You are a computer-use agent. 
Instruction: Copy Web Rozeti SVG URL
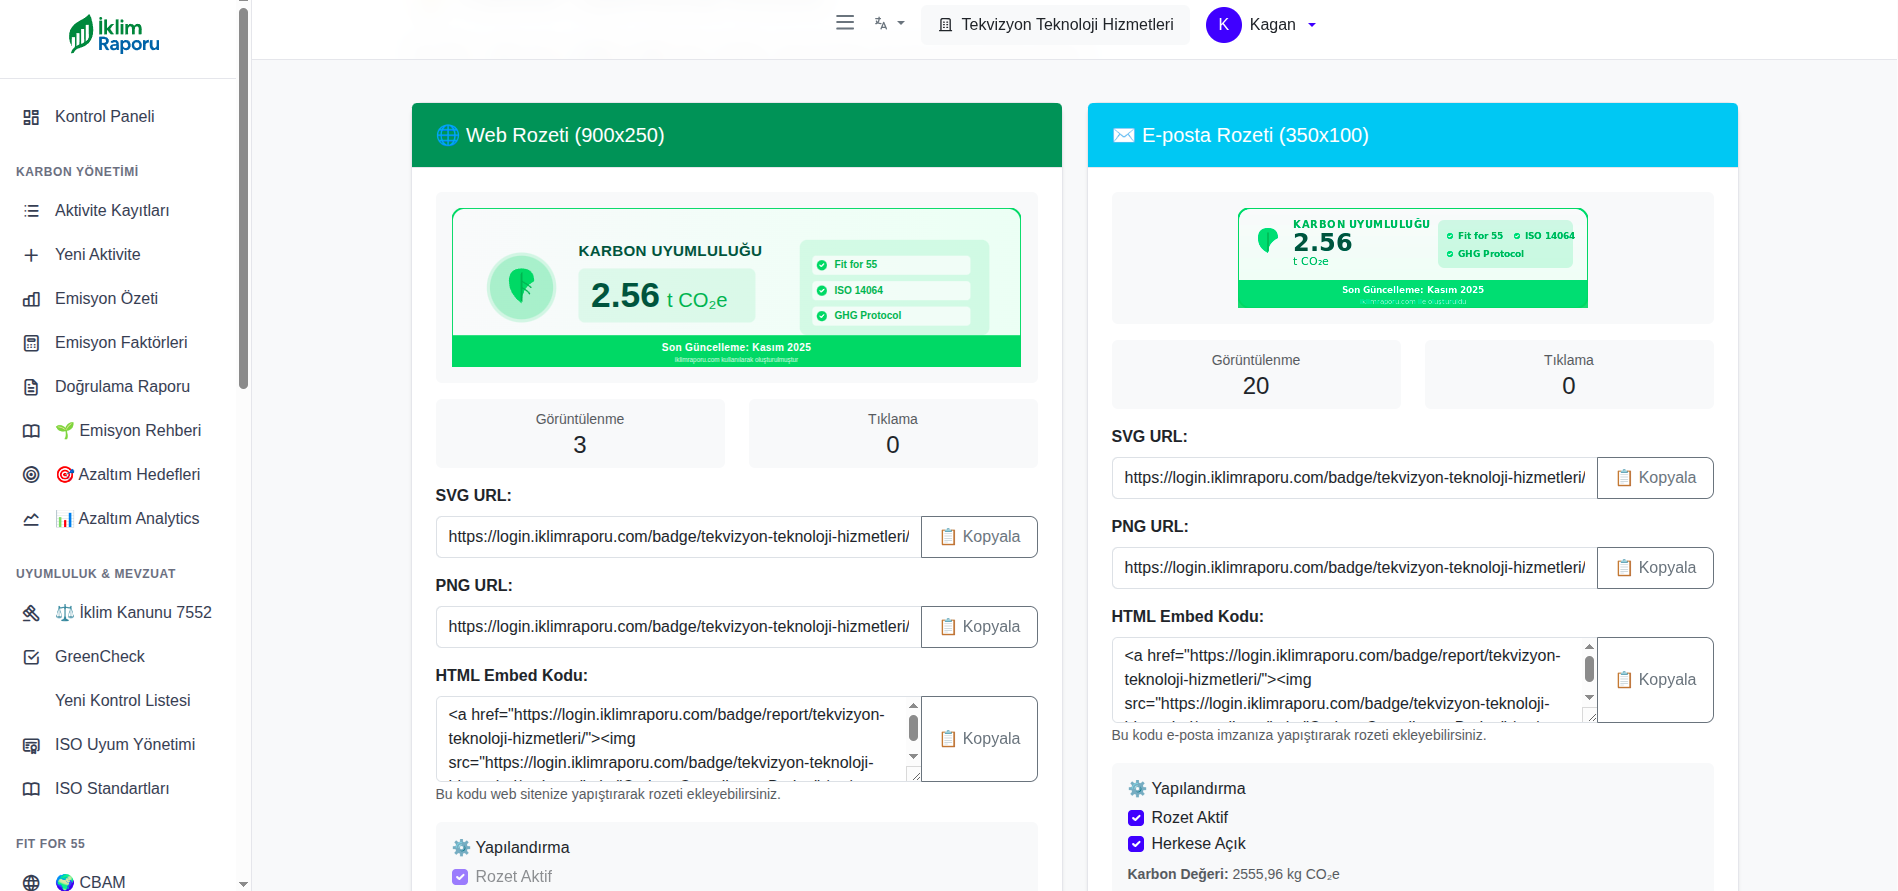(x=979, y=537)
